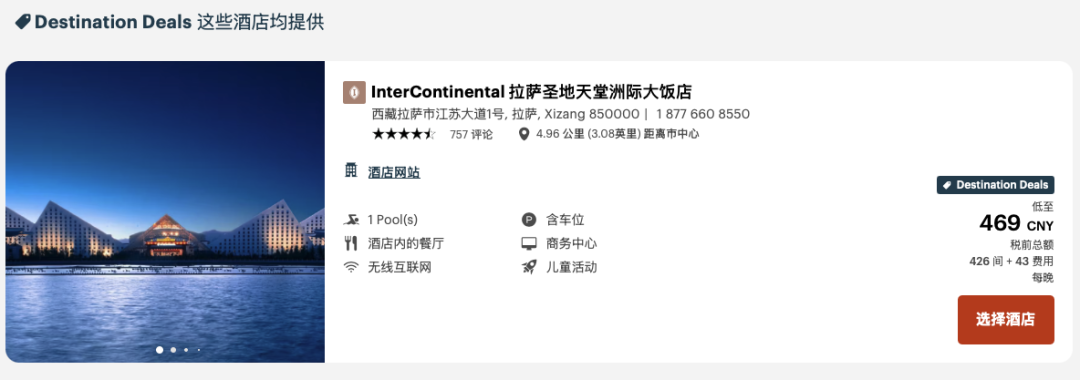Click the kids activities rocket icon
Screen dimensions: 1080x380
coord(528,267)
